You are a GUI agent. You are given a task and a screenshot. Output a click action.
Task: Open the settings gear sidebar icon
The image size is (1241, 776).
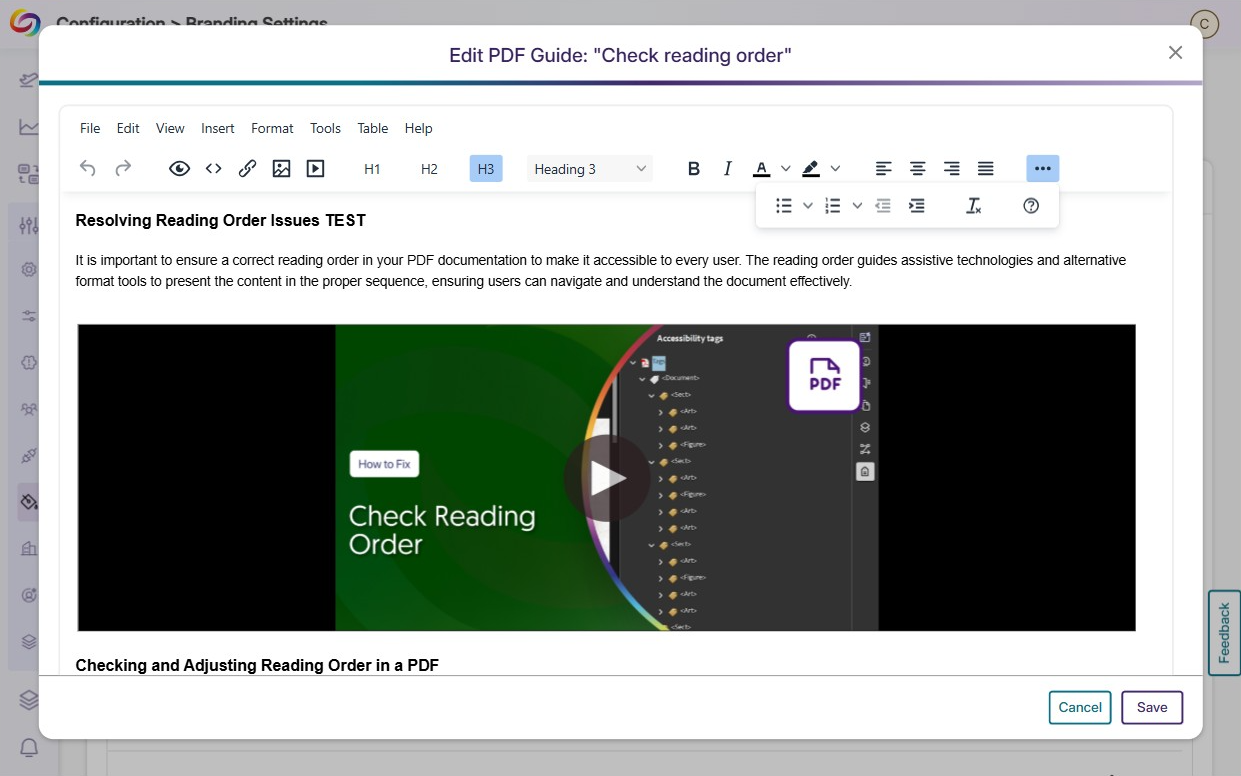click(29, 269)
